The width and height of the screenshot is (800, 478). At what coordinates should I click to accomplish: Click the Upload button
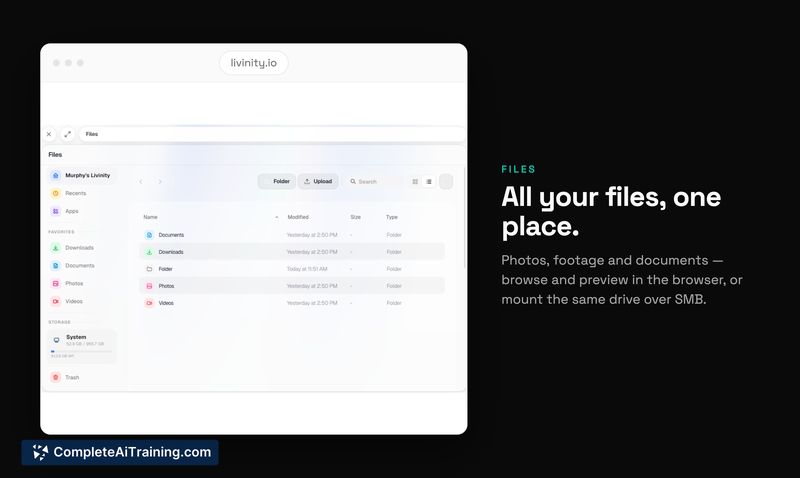(x=318, y=182)
